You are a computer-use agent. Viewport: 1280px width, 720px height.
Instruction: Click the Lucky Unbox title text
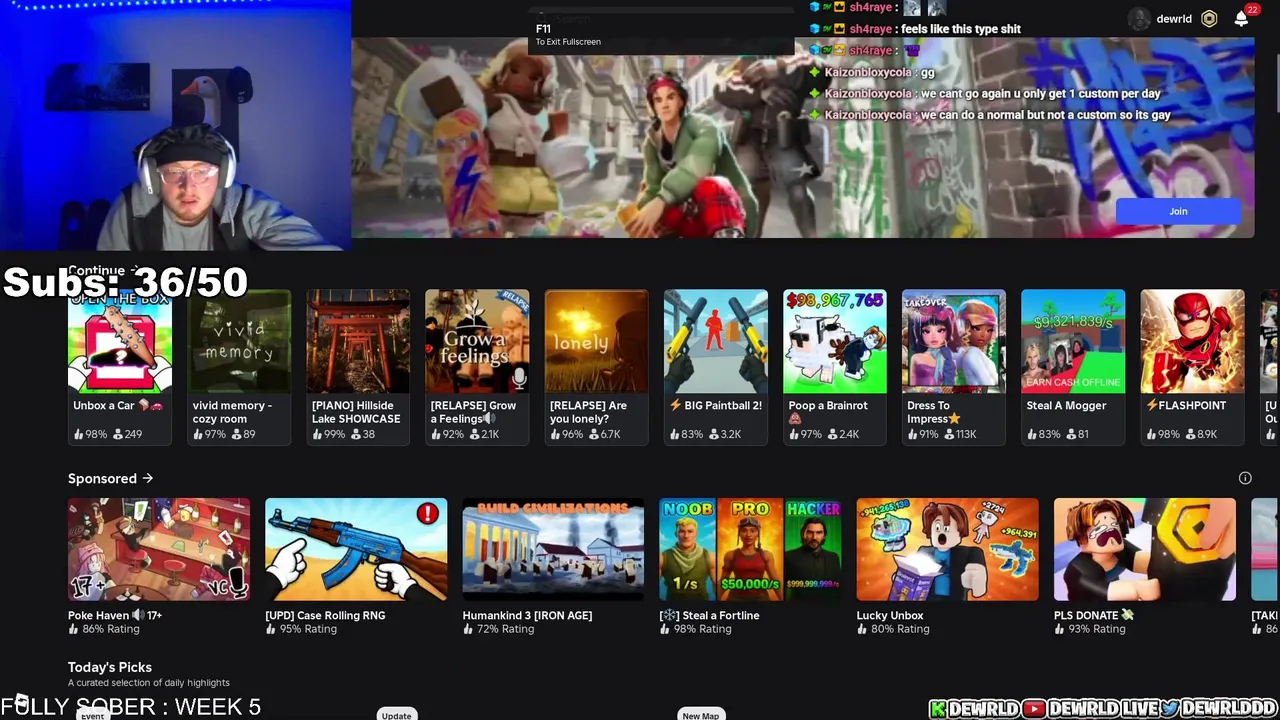click(890, 615)
